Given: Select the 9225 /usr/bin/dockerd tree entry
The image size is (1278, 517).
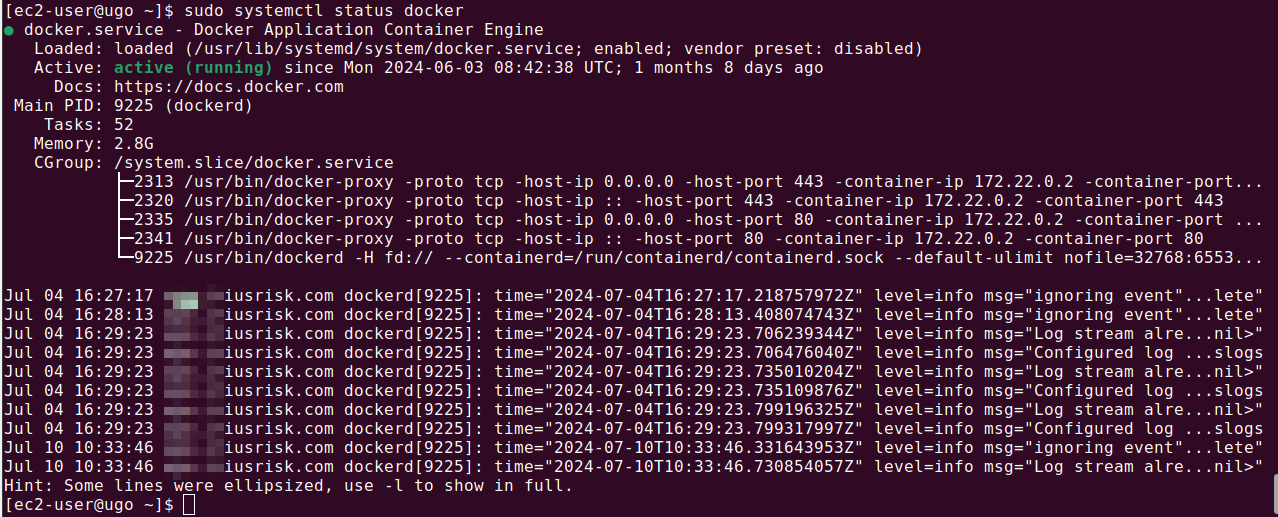Looking at the screenshot, I should click(689, 258).
